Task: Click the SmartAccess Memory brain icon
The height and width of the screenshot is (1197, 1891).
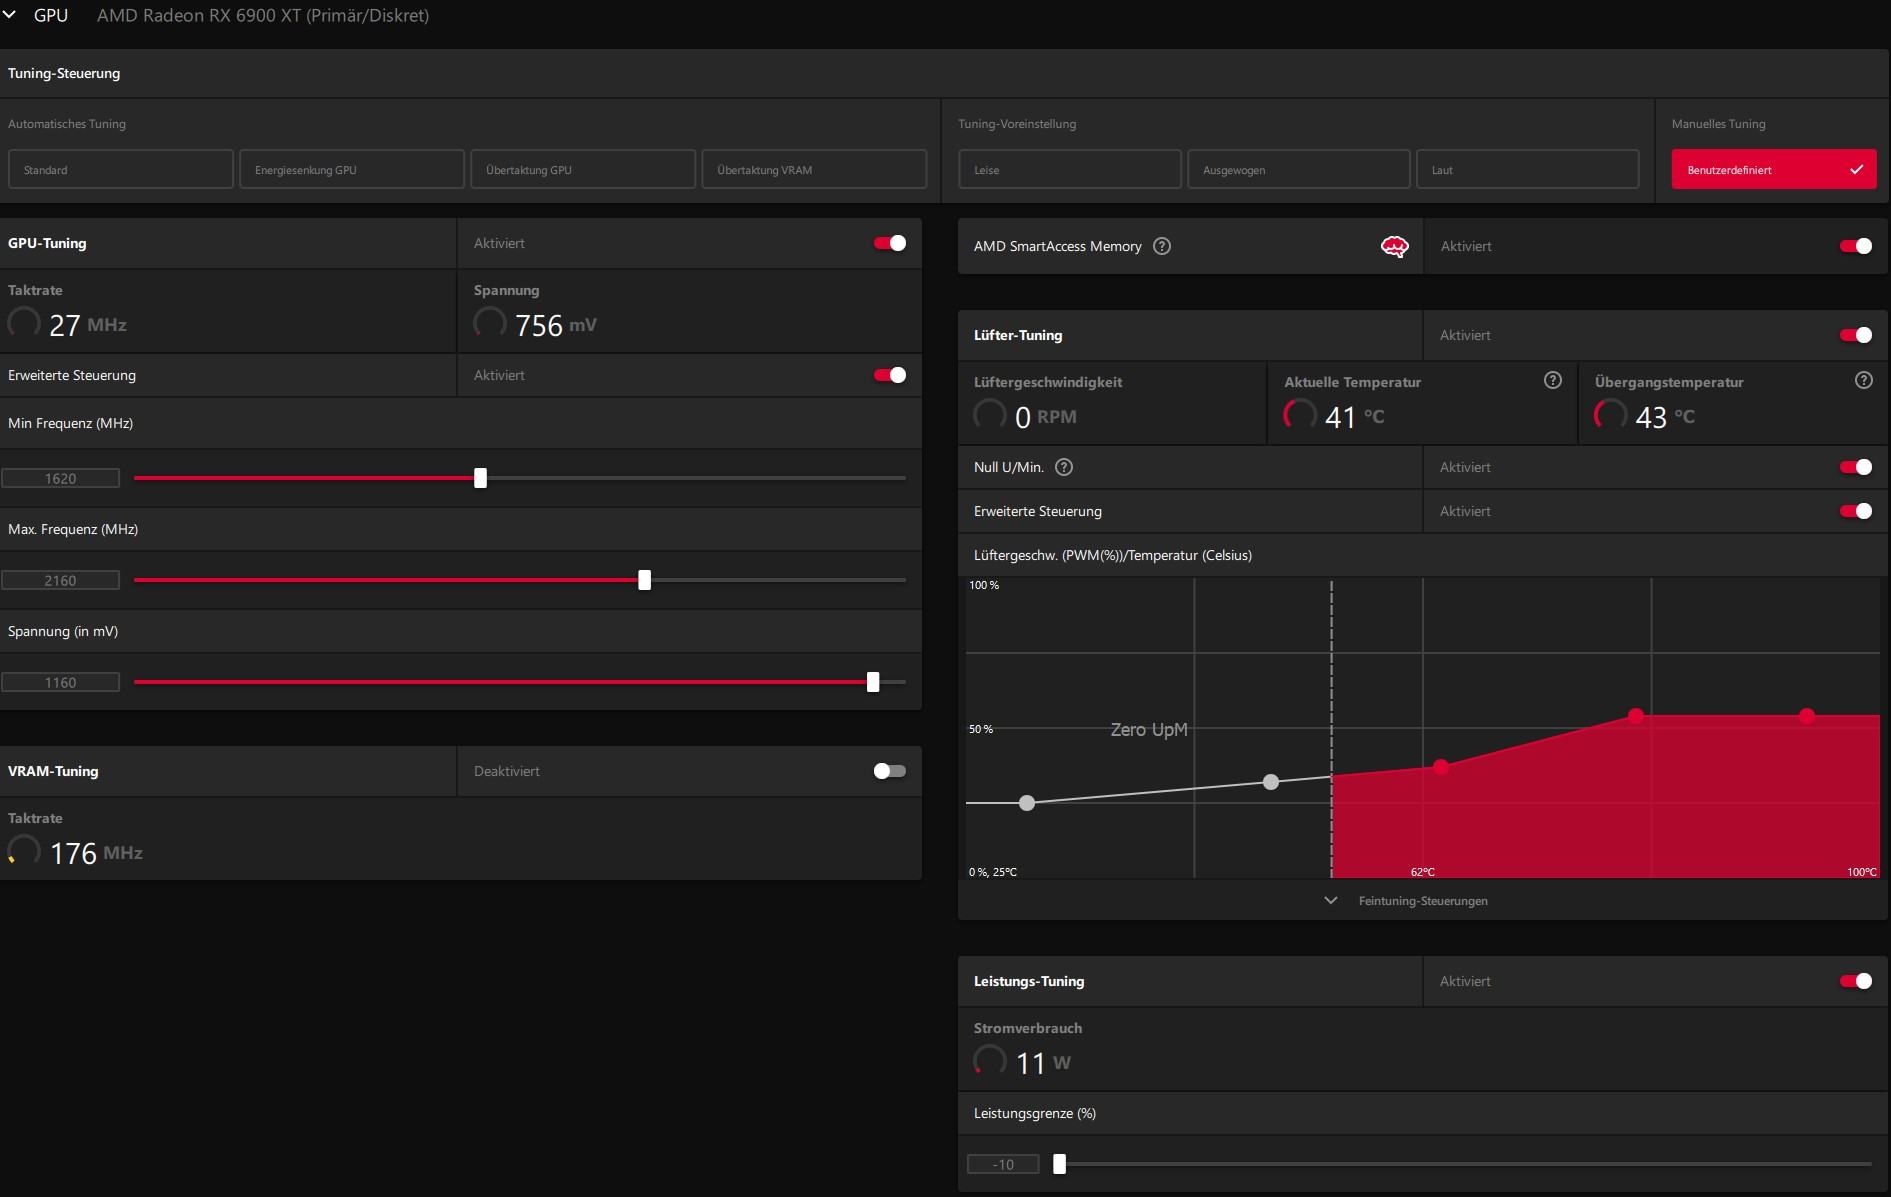Action: [x=1394, y=246]
